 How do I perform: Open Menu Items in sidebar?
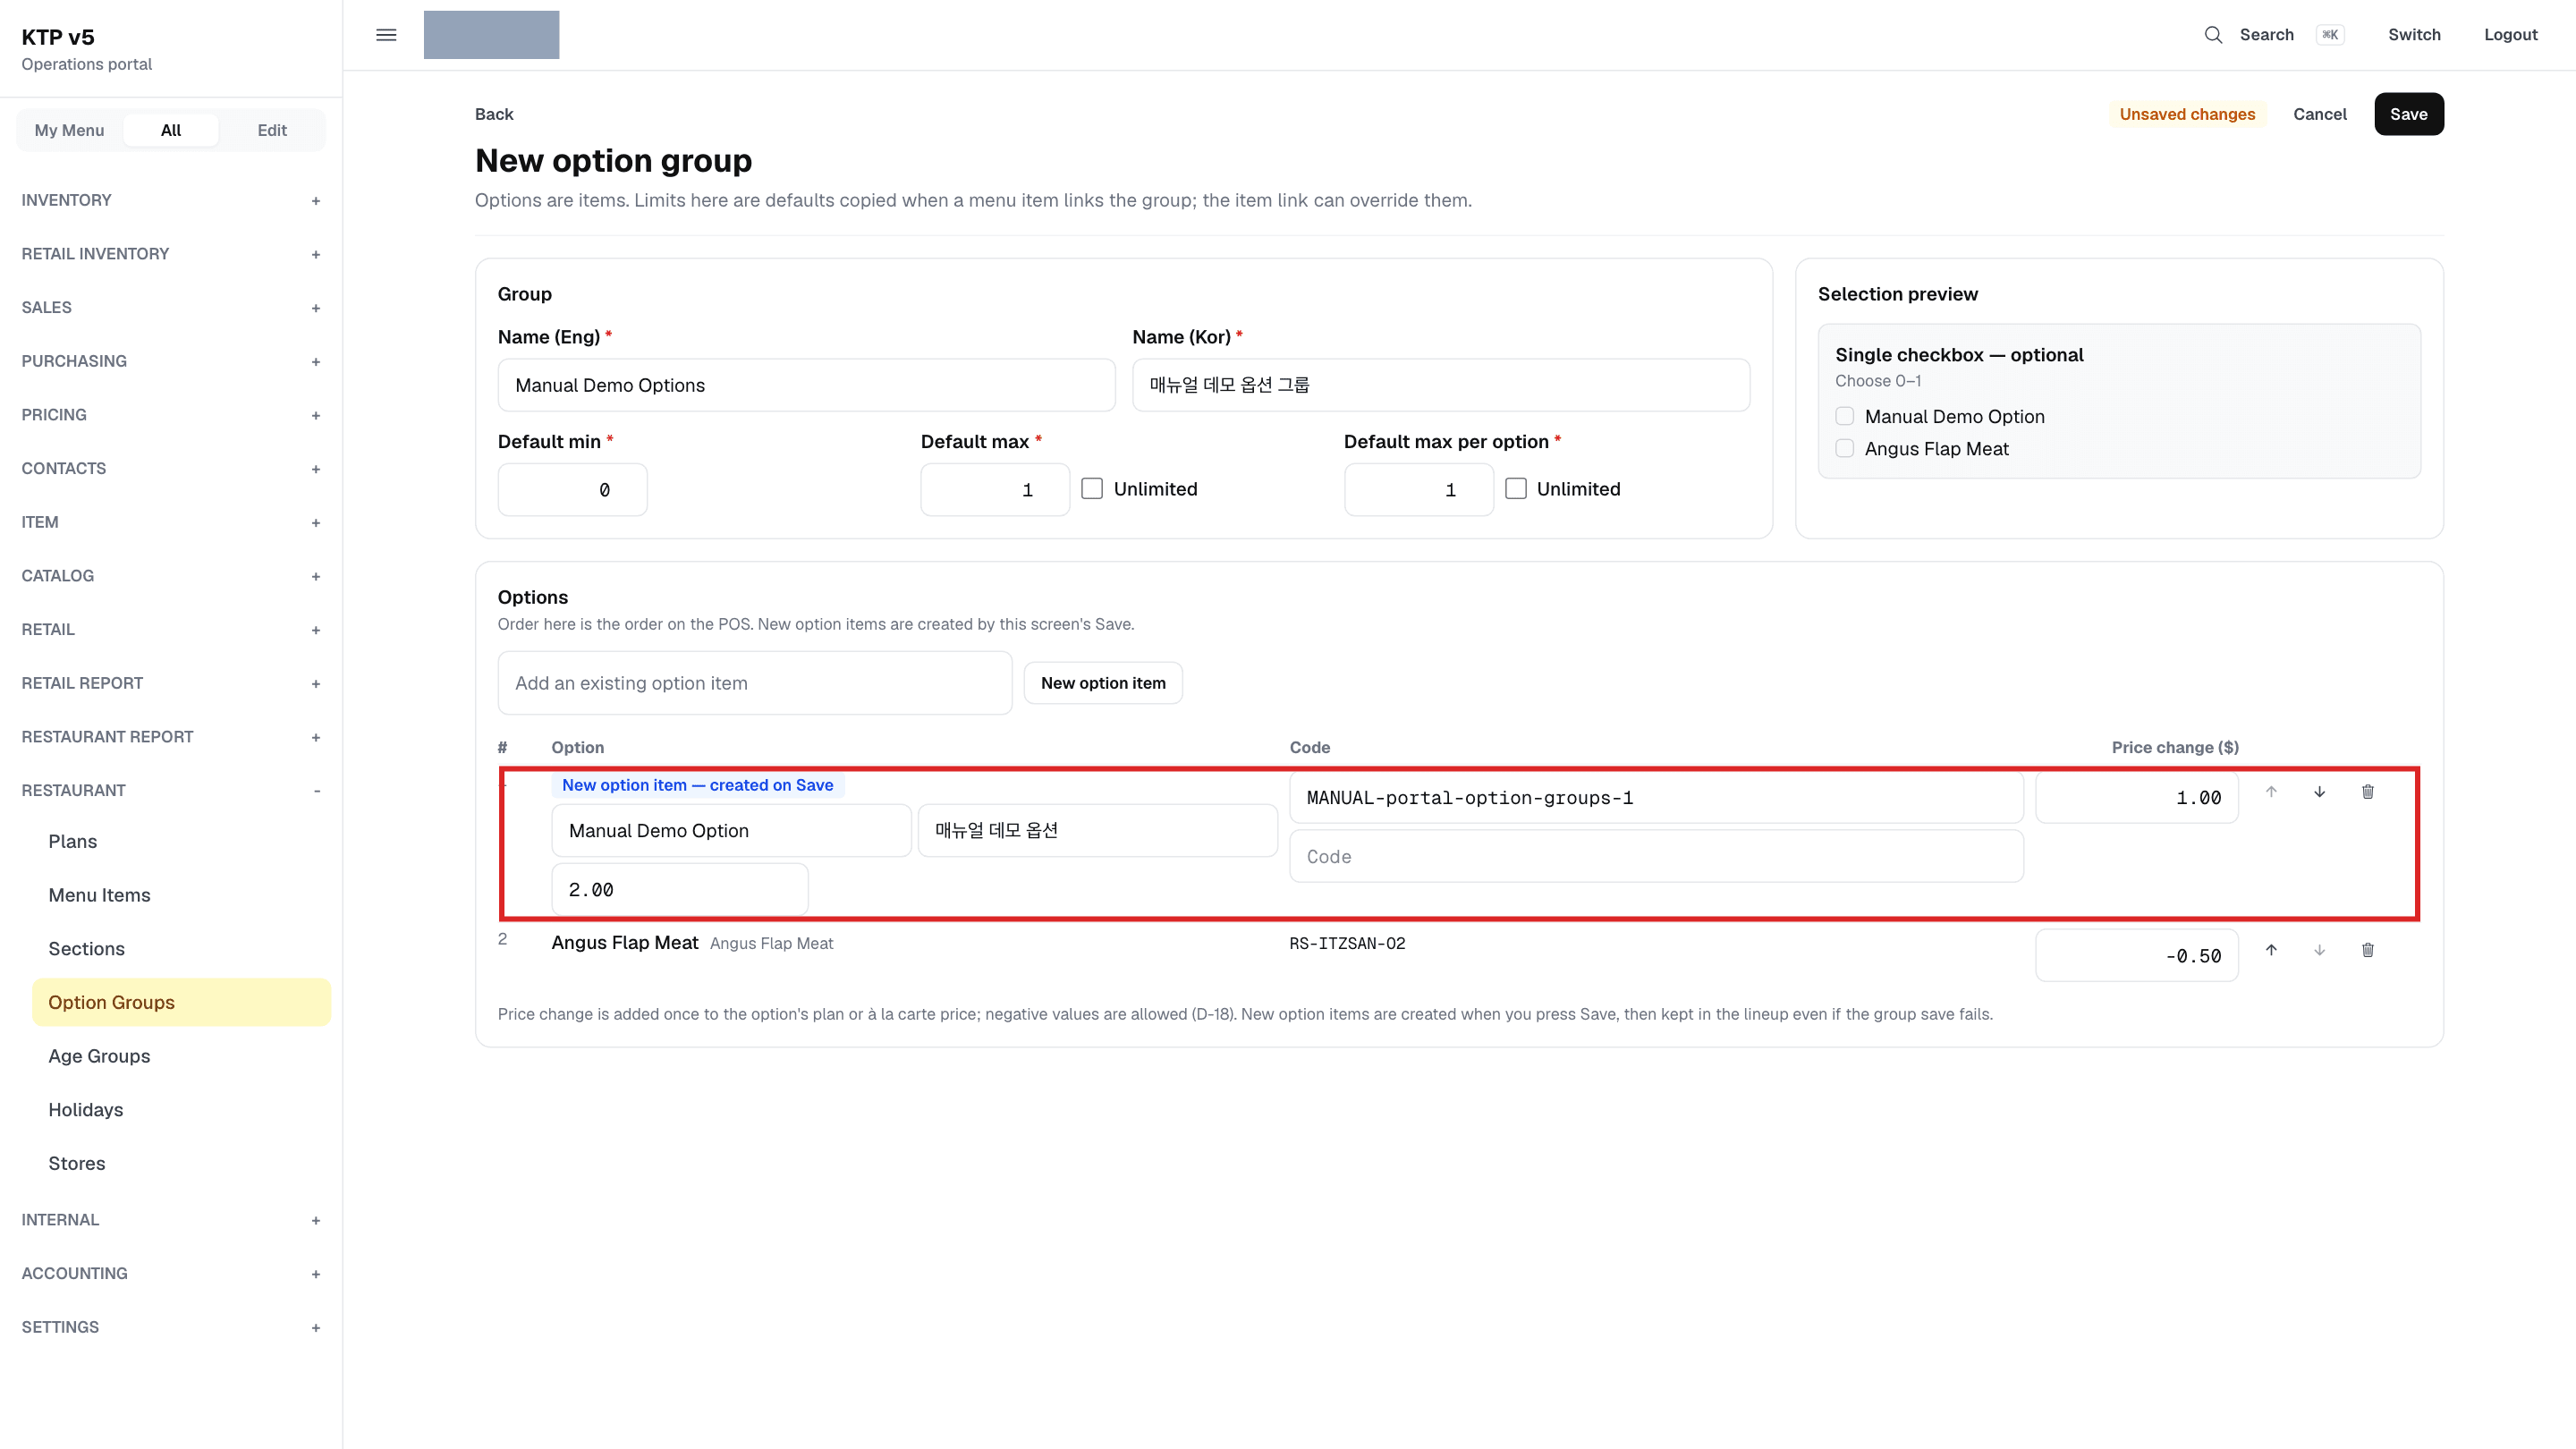(181, 895)
